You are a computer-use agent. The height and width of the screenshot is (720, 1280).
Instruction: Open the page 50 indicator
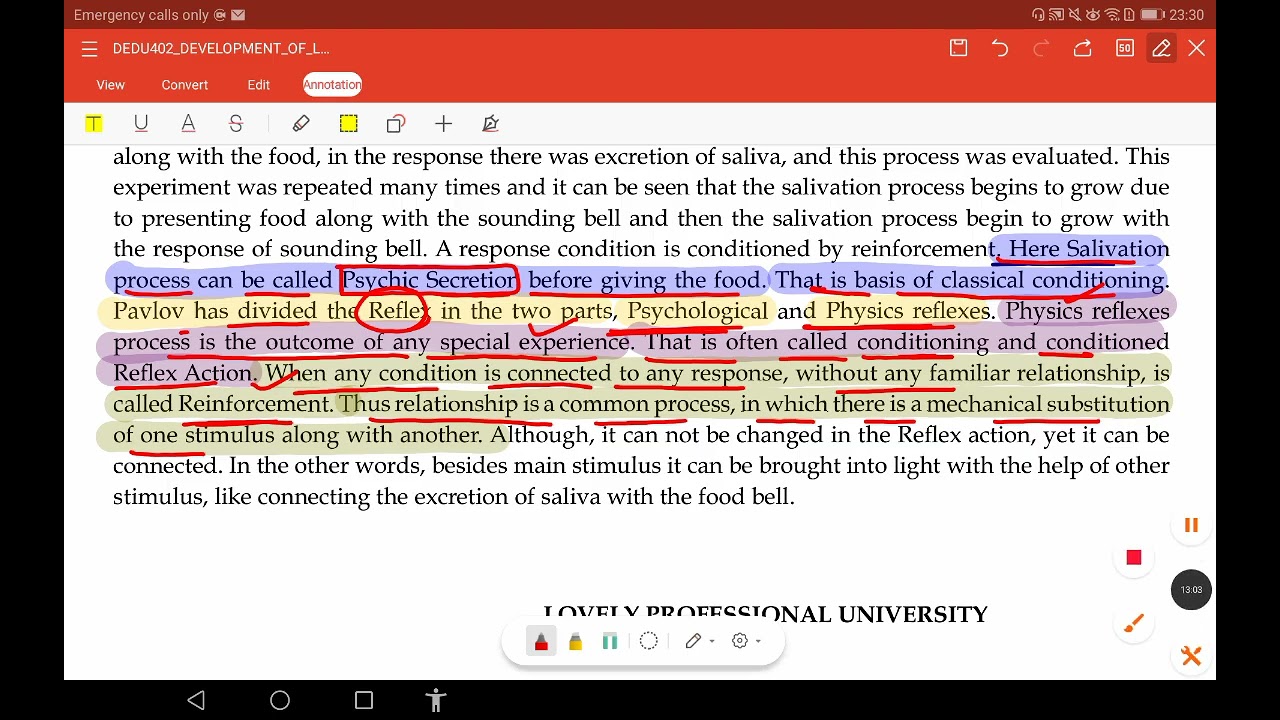1124,48
